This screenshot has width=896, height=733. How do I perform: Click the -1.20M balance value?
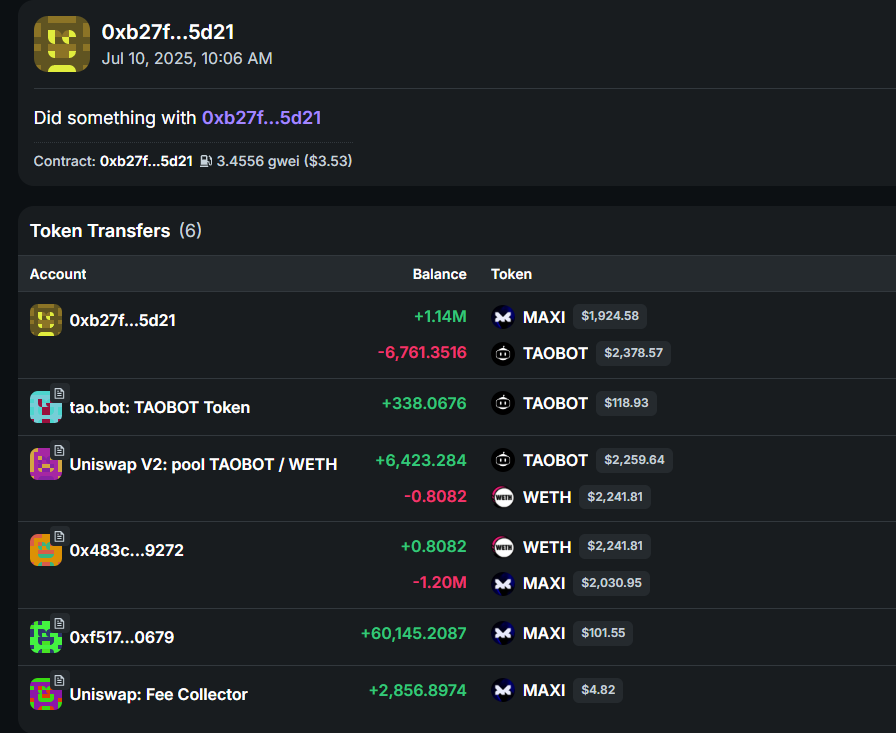tap(439, 583)
